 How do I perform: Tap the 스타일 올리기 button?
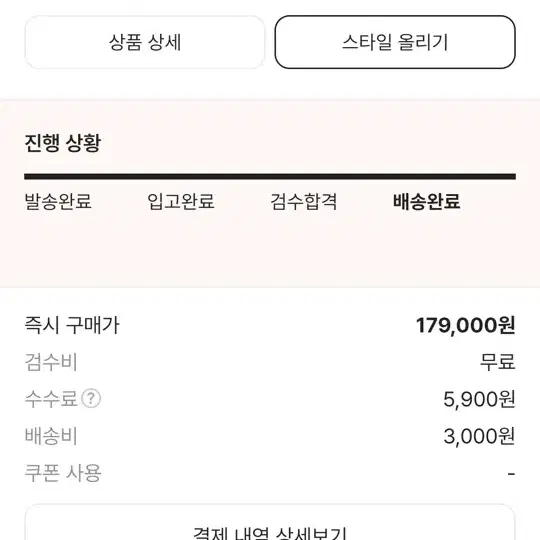click(x=395, y=42)
